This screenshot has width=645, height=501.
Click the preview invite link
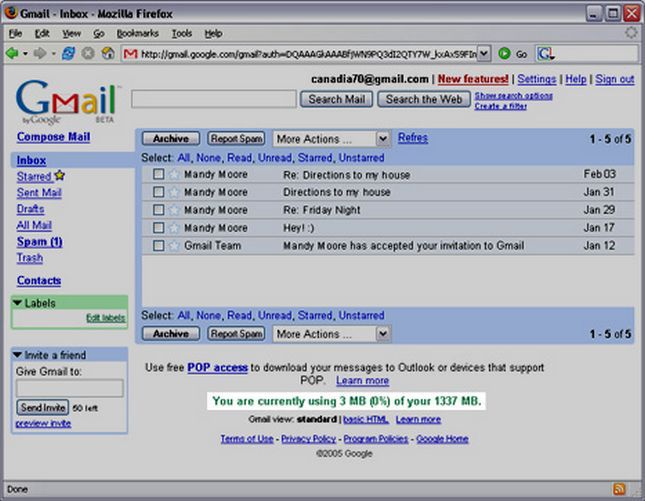click(43, 424)
